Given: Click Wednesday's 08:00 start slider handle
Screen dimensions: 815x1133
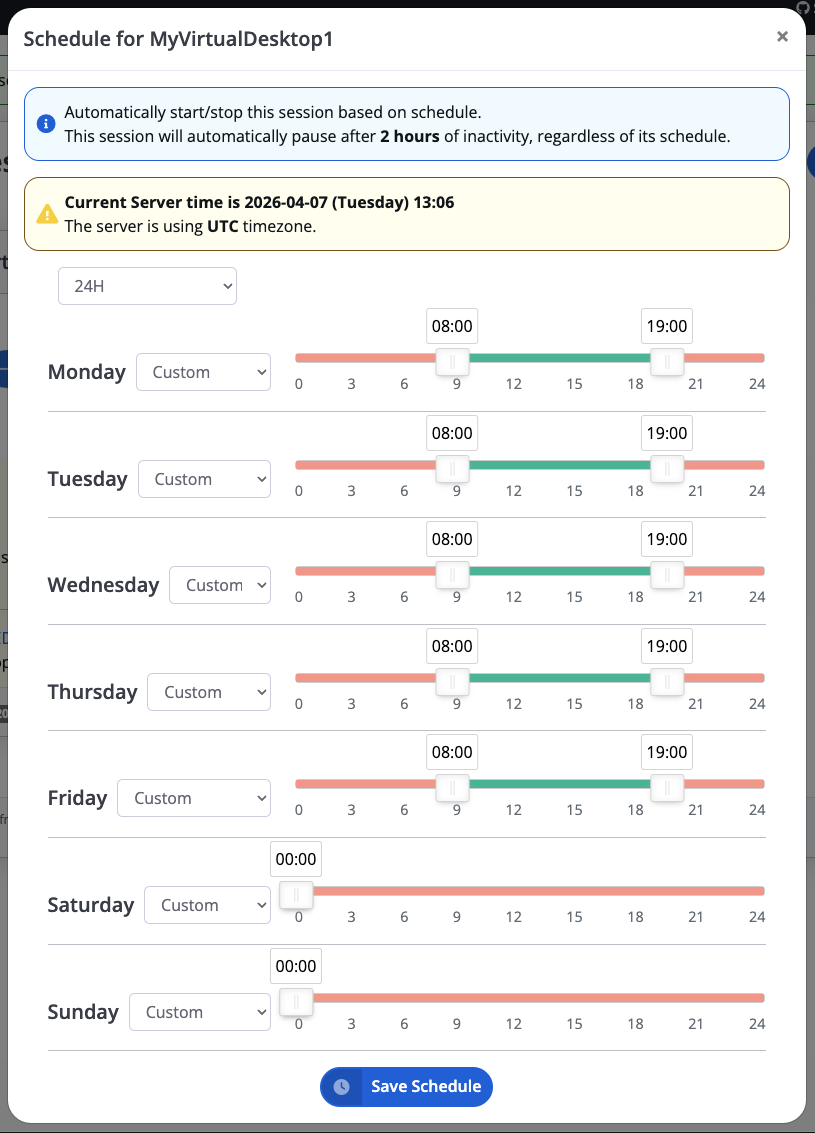Looking at the screenshot, I should [x=452, y=574].
